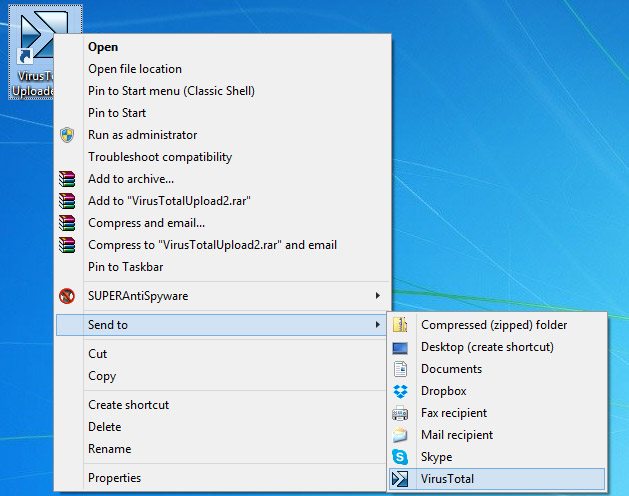Choose Cut from the context menu
Image resolution: width=629 pixels, height=496 pixels.
coord(222,354)
